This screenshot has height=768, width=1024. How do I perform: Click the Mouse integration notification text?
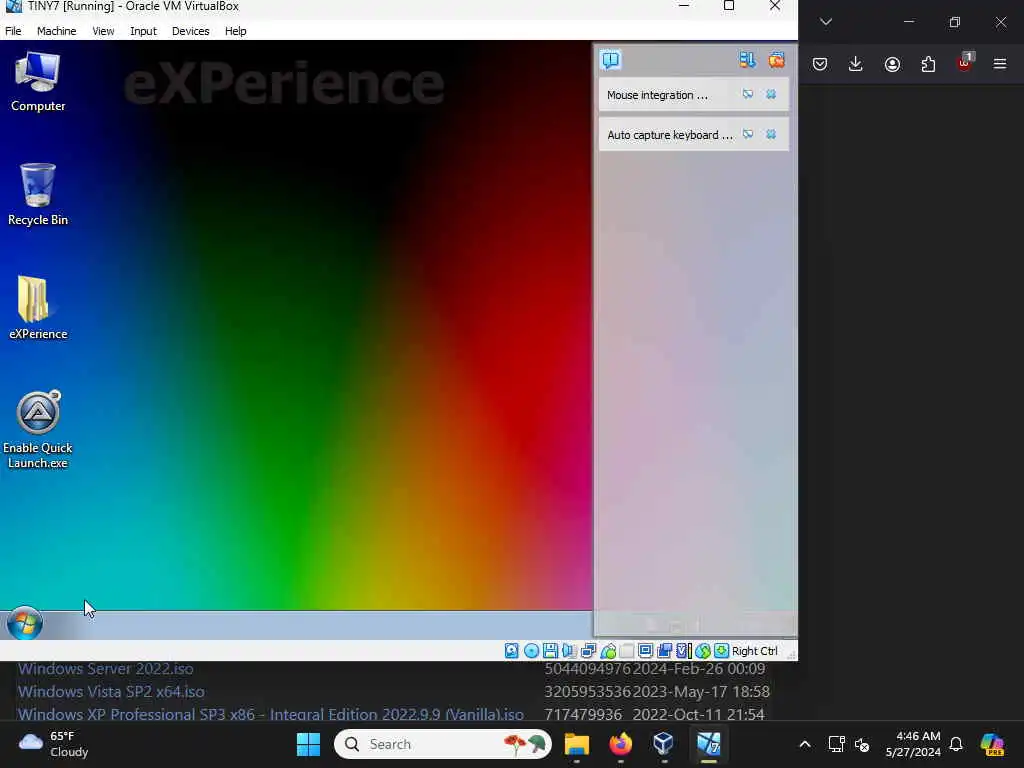(657, 95)
